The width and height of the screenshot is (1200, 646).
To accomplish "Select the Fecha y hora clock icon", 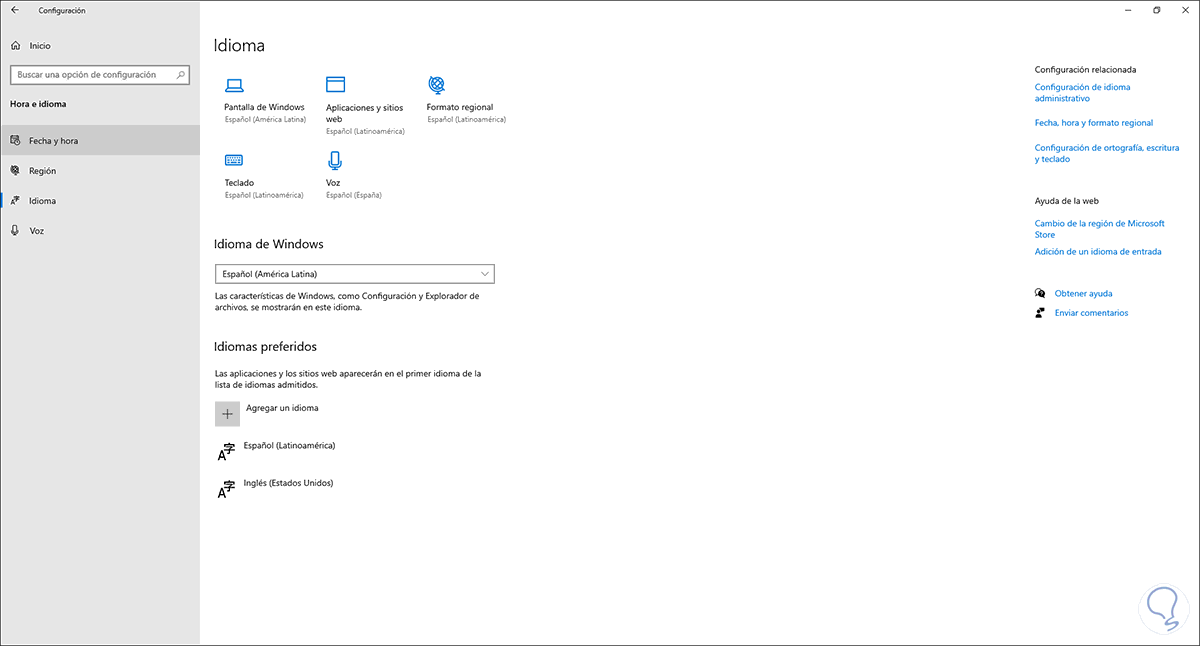I will coord(15,141).
